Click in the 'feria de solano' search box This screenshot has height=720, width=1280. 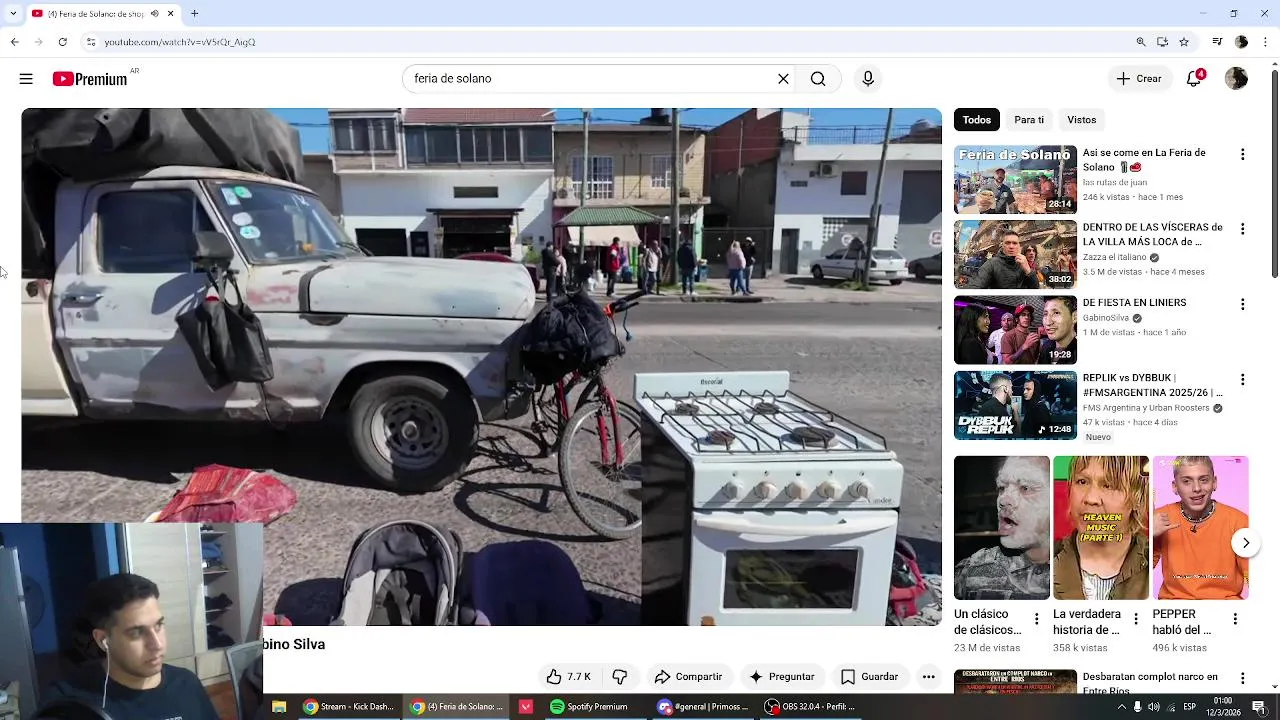pyautogui.click(x=590, y=79)
